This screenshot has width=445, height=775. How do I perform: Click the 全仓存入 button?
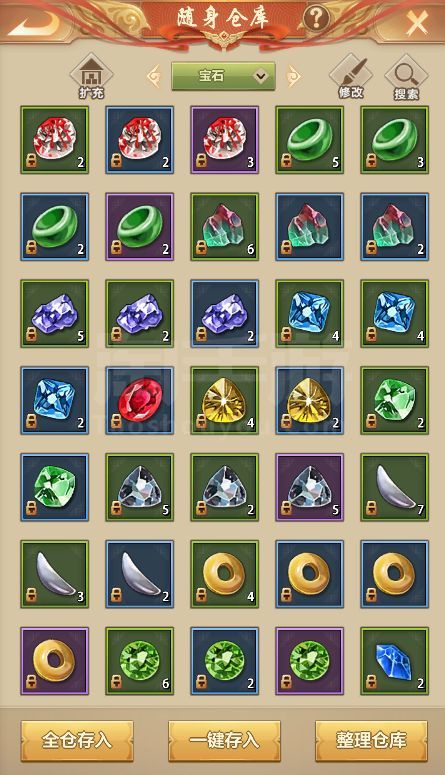(x=77, y=740)
